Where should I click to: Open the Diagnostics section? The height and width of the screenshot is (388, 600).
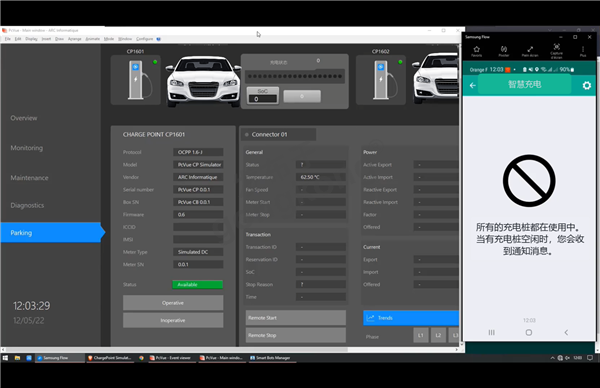27,205
